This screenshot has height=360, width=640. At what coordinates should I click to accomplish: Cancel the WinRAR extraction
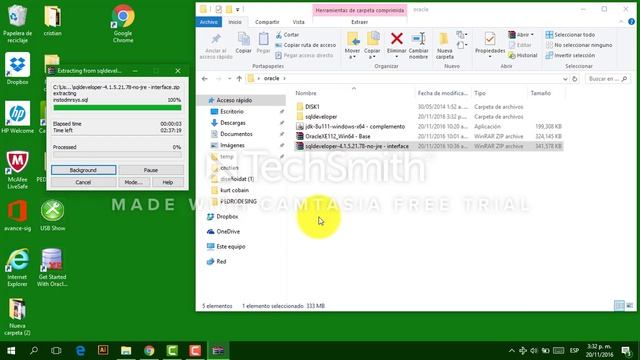point(83,182)
